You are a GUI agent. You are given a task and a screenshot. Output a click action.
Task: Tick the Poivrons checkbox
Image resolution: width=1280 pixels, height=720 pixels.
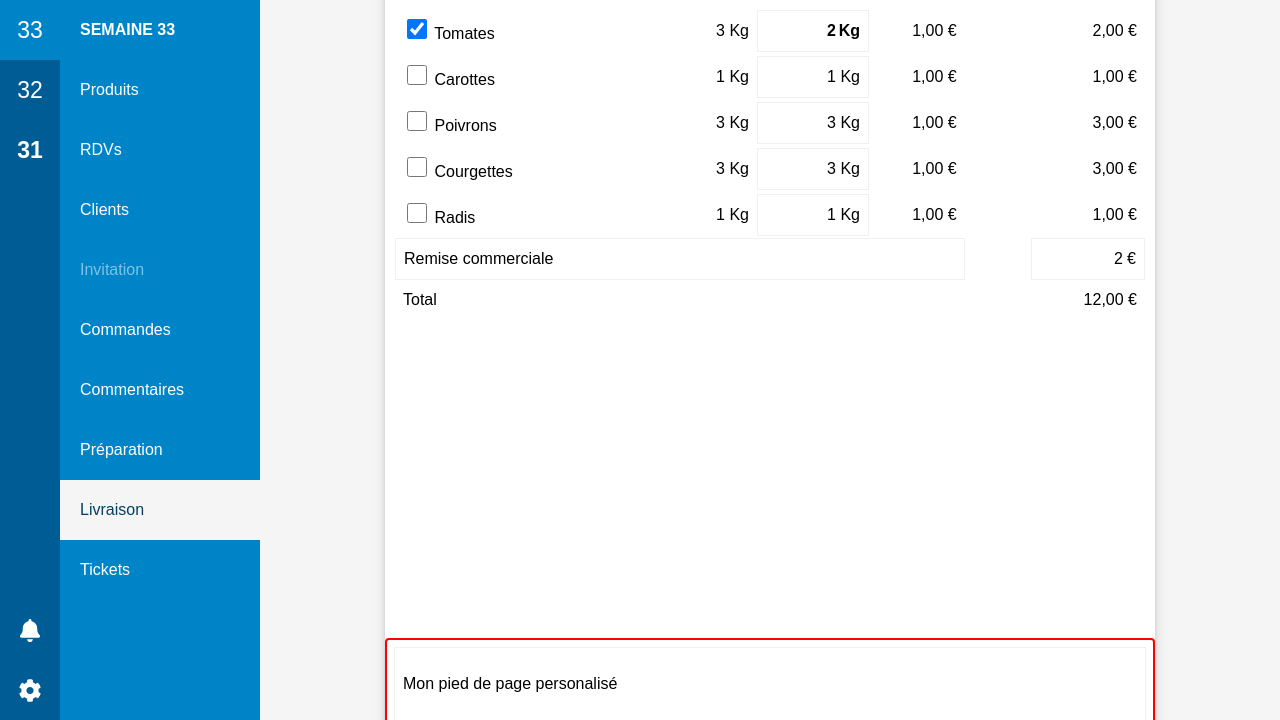(417, 121)
